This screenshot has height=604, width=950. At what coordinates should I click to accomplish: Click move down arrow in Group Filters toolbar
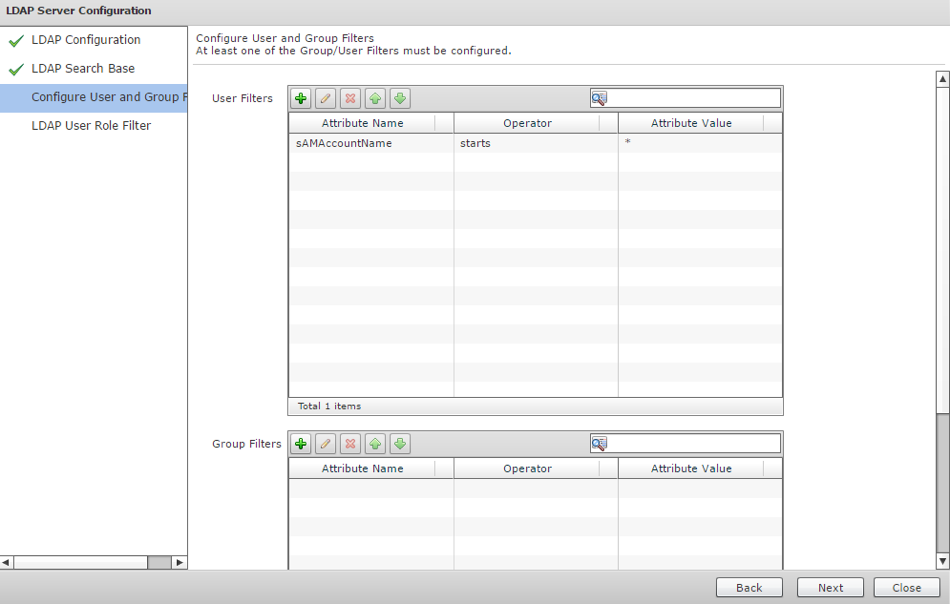coord(400,444)
